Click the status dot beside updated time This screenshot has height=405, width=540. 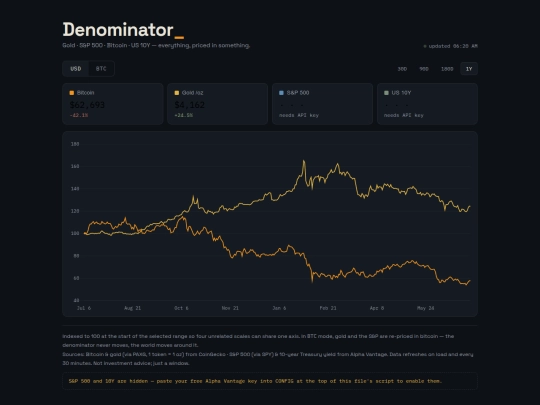pos(425,46)
